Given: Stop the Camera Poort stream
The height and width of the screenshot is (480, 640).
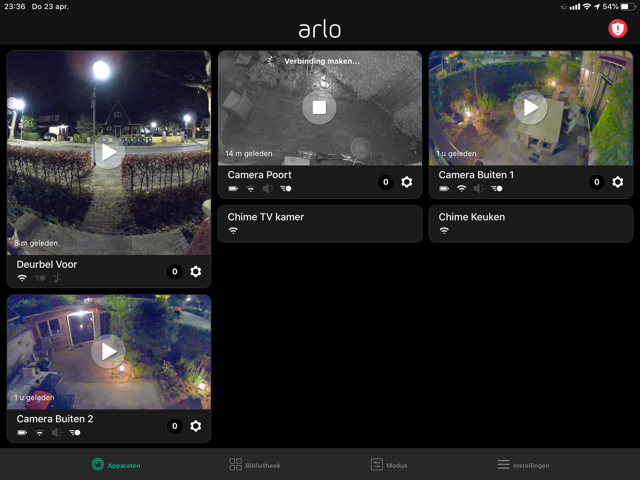Looking at the screenshot, I should 319,107.
